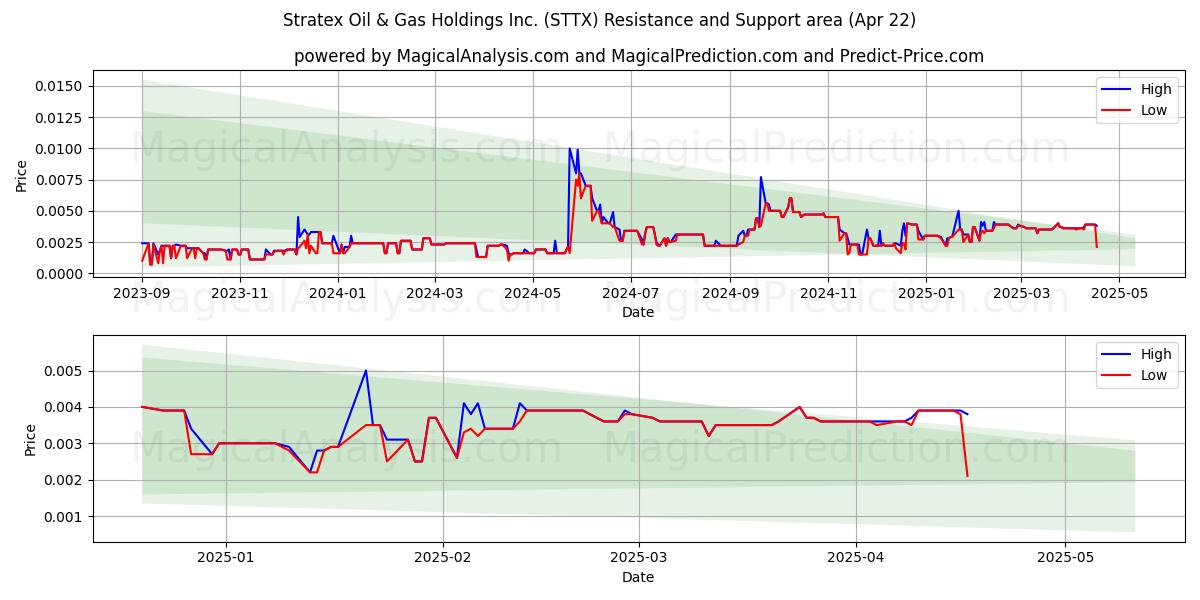Viewport: 1200px width, 600px height.
Task: Click the top chart 'Date' axis label
Action: click(638, 312)
